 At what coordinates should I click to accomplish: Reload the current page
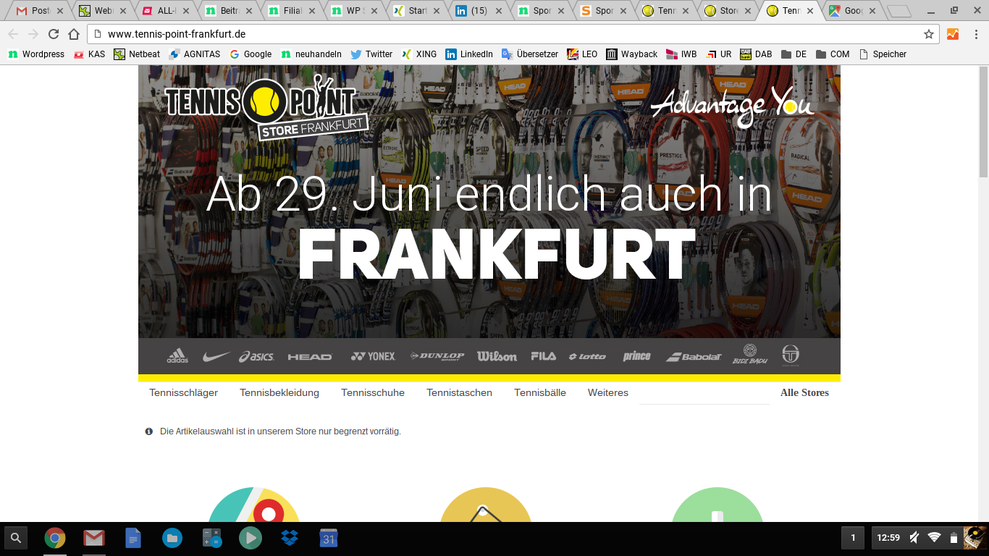point(54,34)
